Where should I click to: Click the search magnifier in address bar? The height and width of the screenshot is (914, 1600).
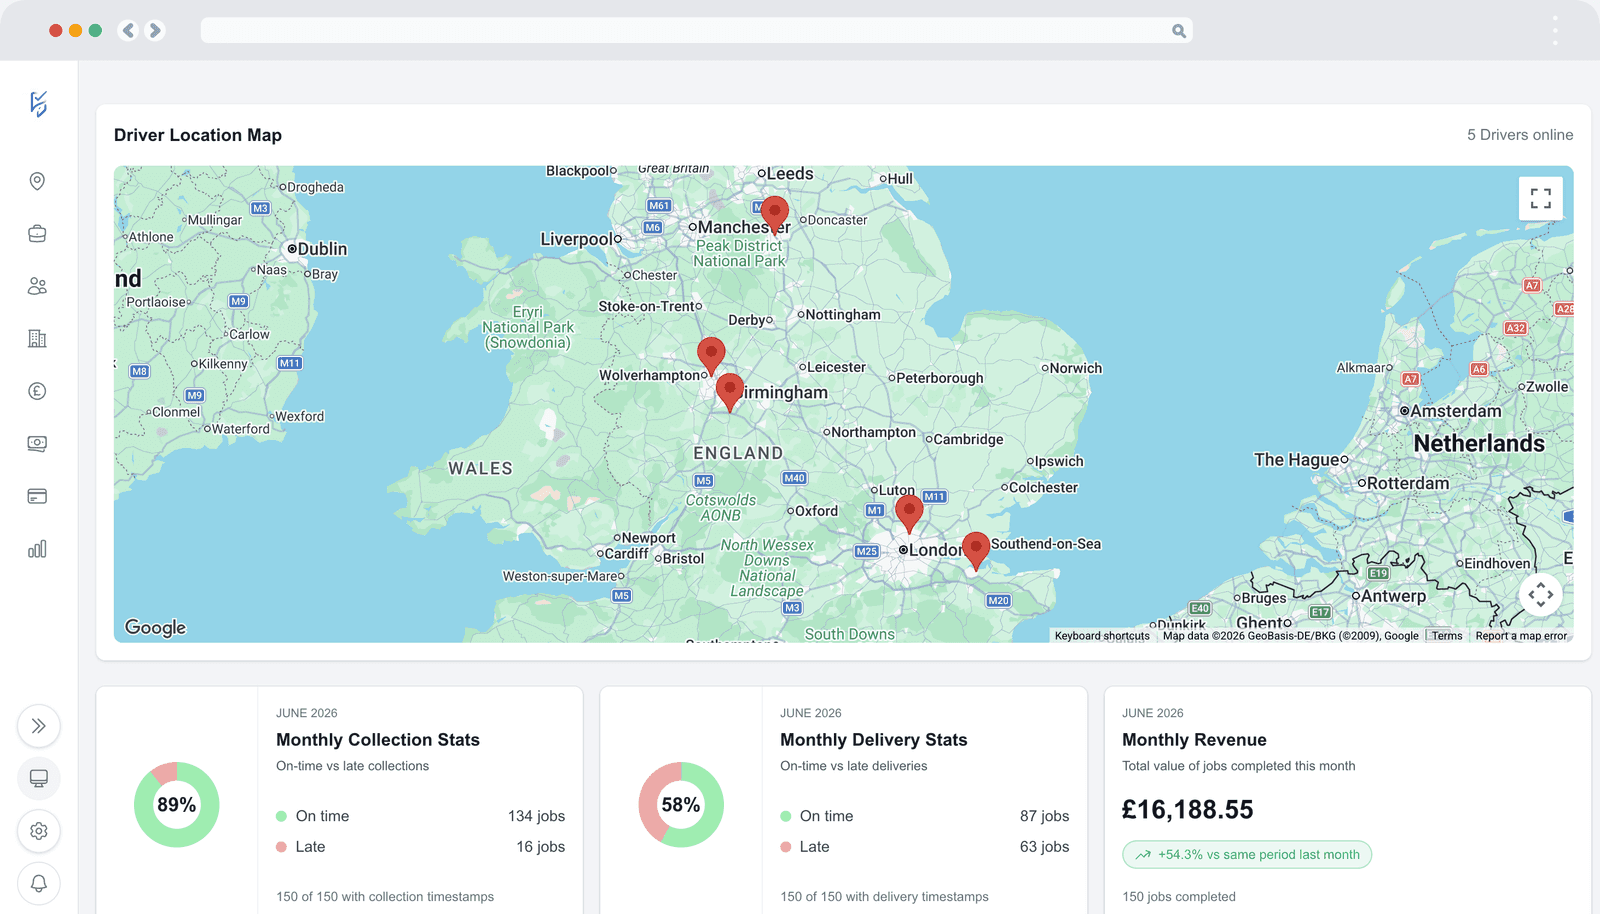pos(1179,31)
